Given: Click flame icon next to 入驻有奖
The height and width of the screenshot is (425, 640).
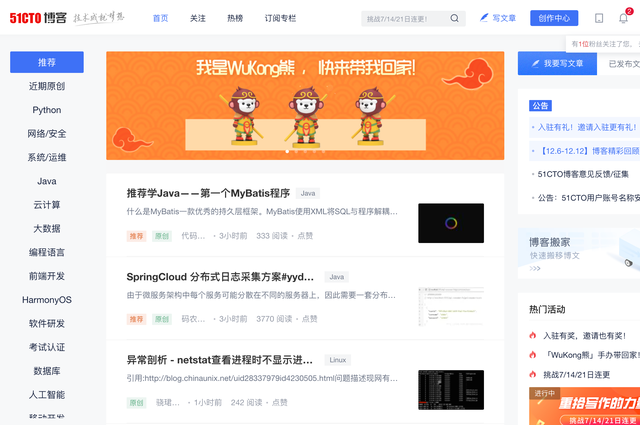Looking at the screenshot, I should [533, 336].
